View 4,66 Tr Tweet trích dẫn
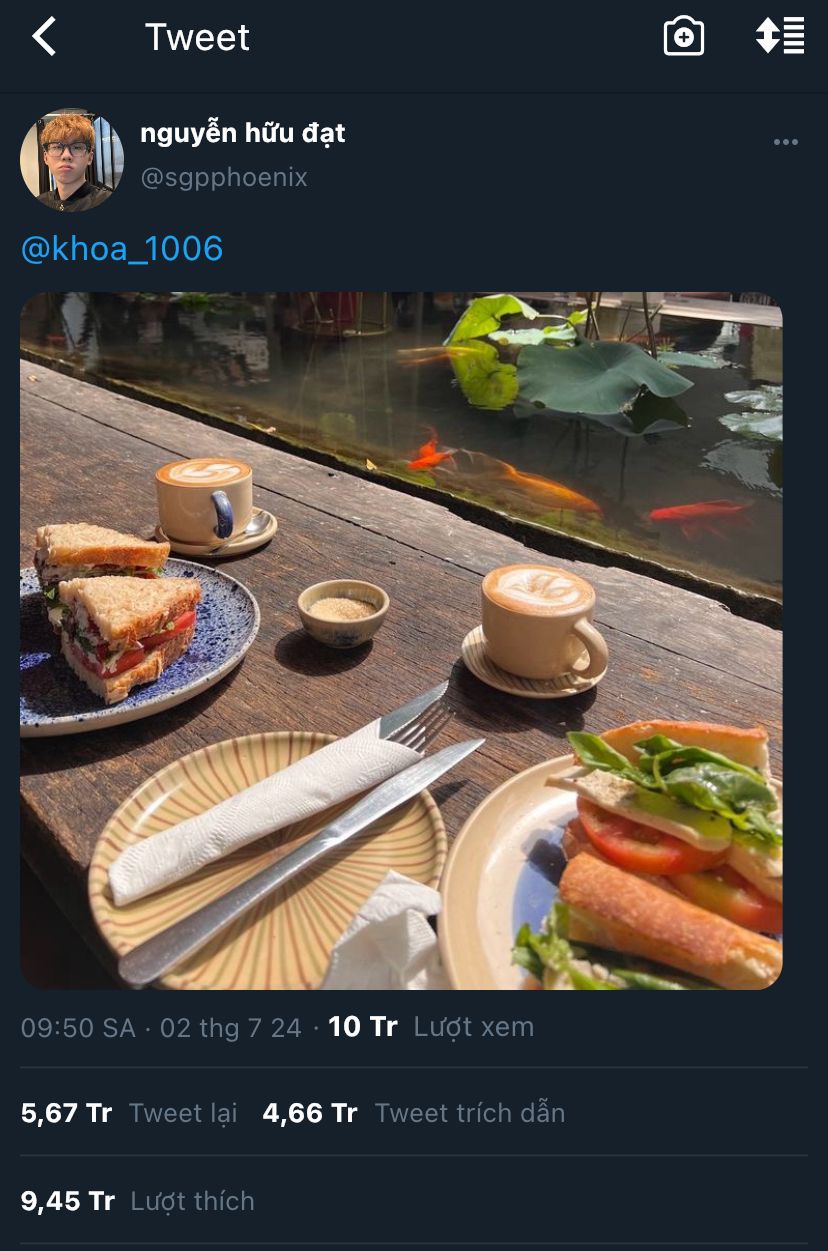 click(x=414, y=1113)
